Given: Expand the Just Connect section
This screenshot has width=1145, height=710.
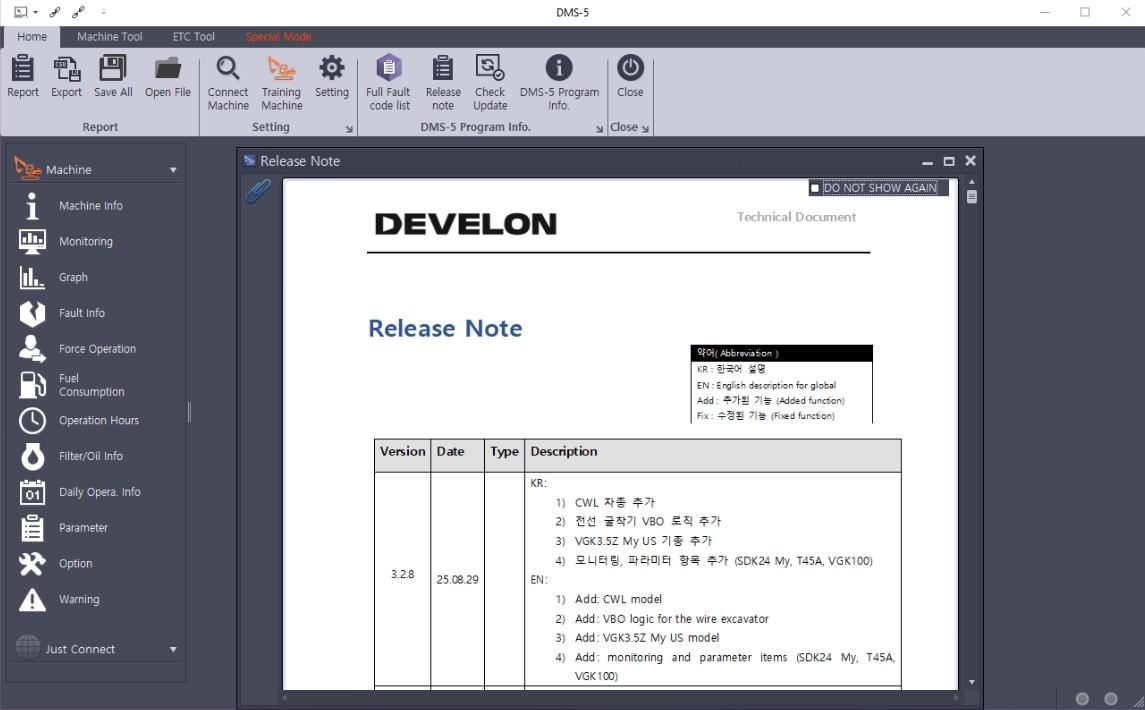Looking at the screenshot, I should (173, 650).
